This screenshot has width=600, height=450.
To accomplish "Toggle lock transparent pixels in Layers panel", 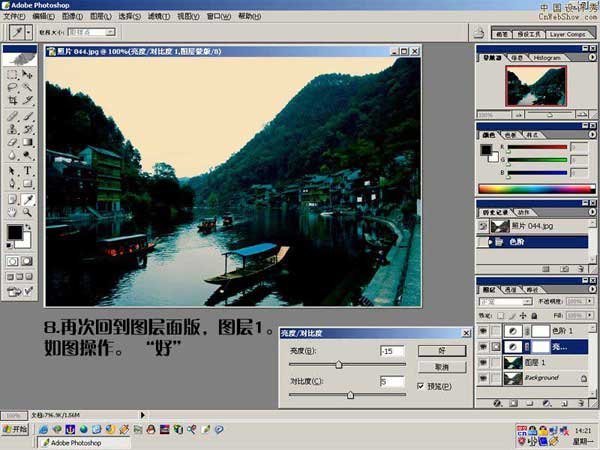I will (x=501, y=316).
